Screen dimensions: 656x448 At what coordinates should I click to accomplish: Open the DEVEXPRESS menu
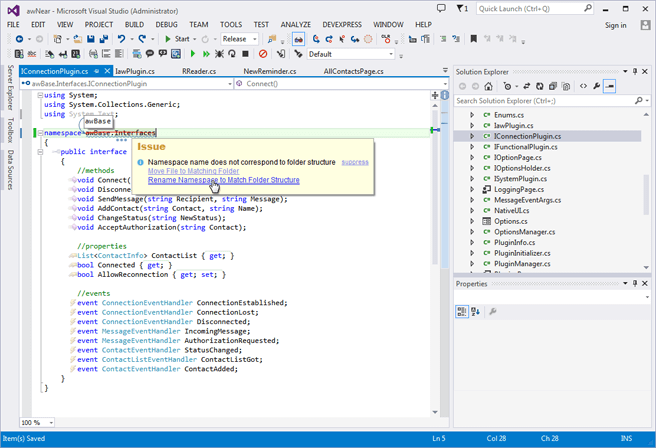pyautogui.click(x=343, y=24)
